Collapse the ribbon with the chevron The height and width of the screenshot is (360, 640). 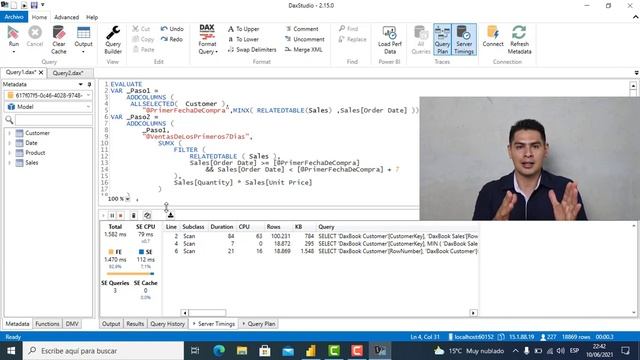click(636, 17)
